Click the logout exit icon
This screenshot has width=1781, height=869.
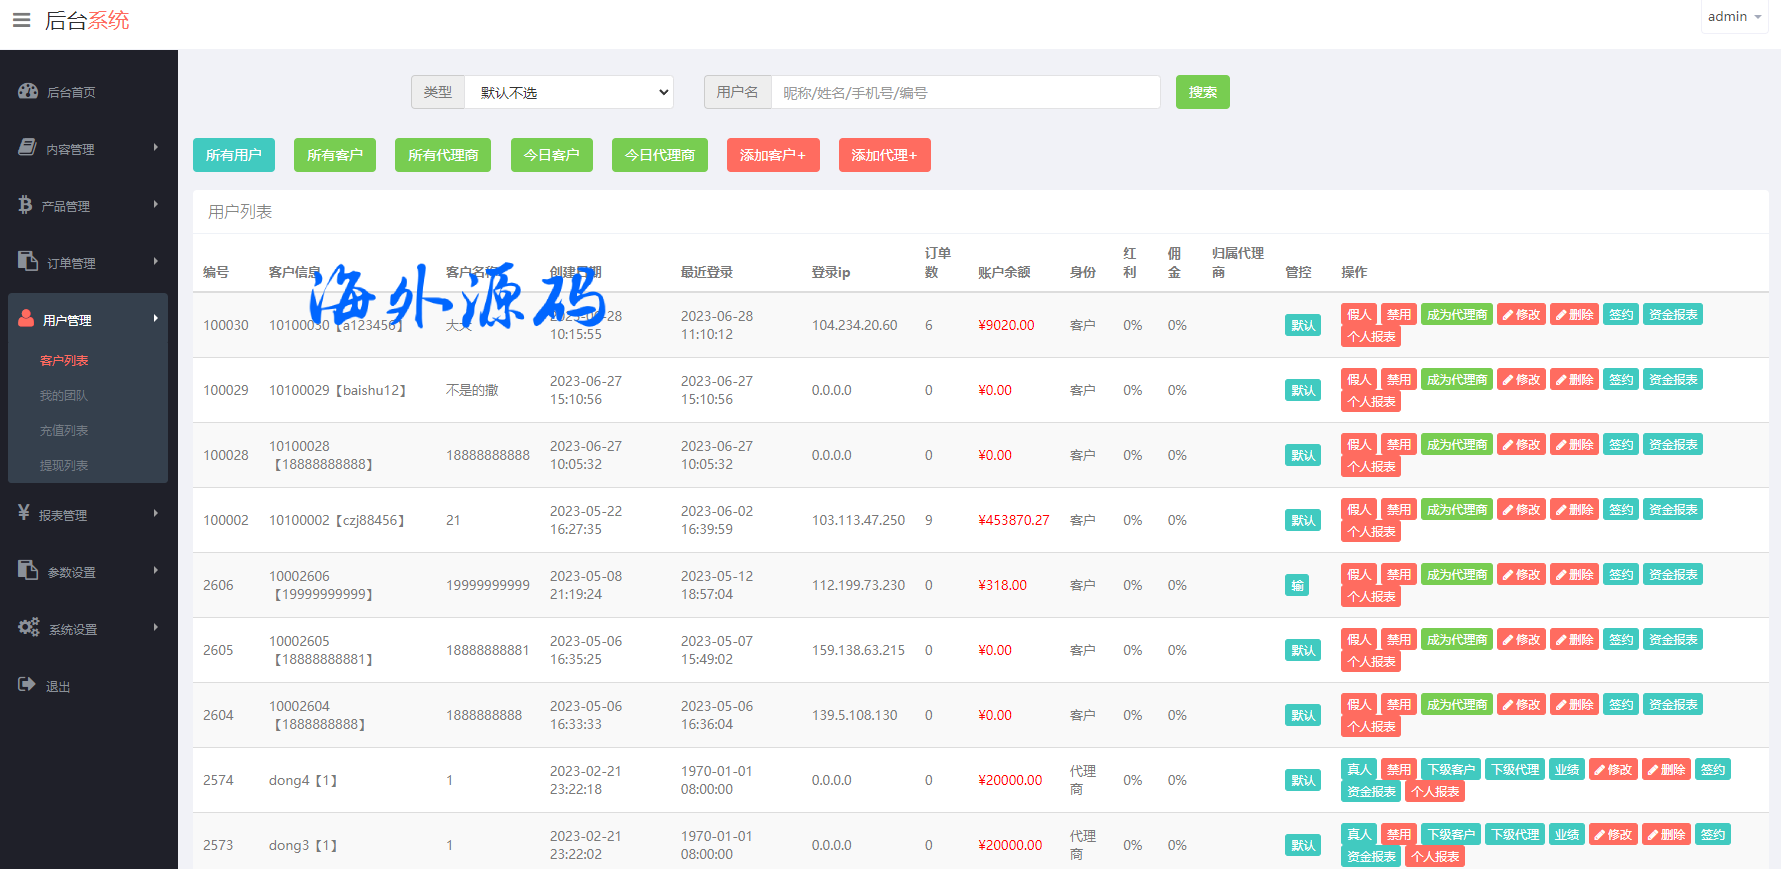pos(27,685)
